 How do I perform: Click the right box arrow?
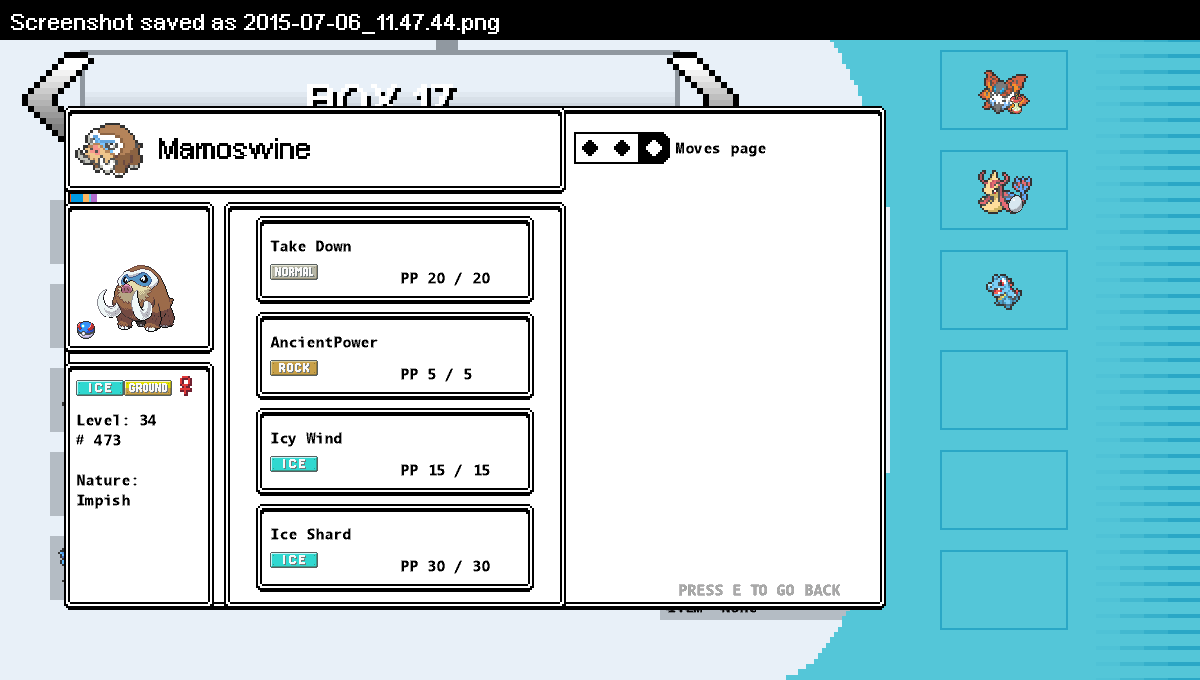[705, 80]
